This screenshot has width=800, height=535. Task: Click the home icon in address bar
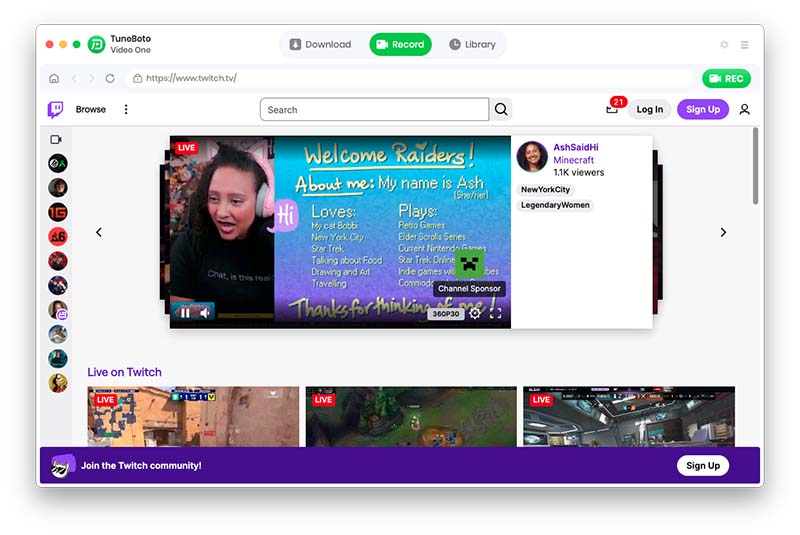(x=54, y=79)
